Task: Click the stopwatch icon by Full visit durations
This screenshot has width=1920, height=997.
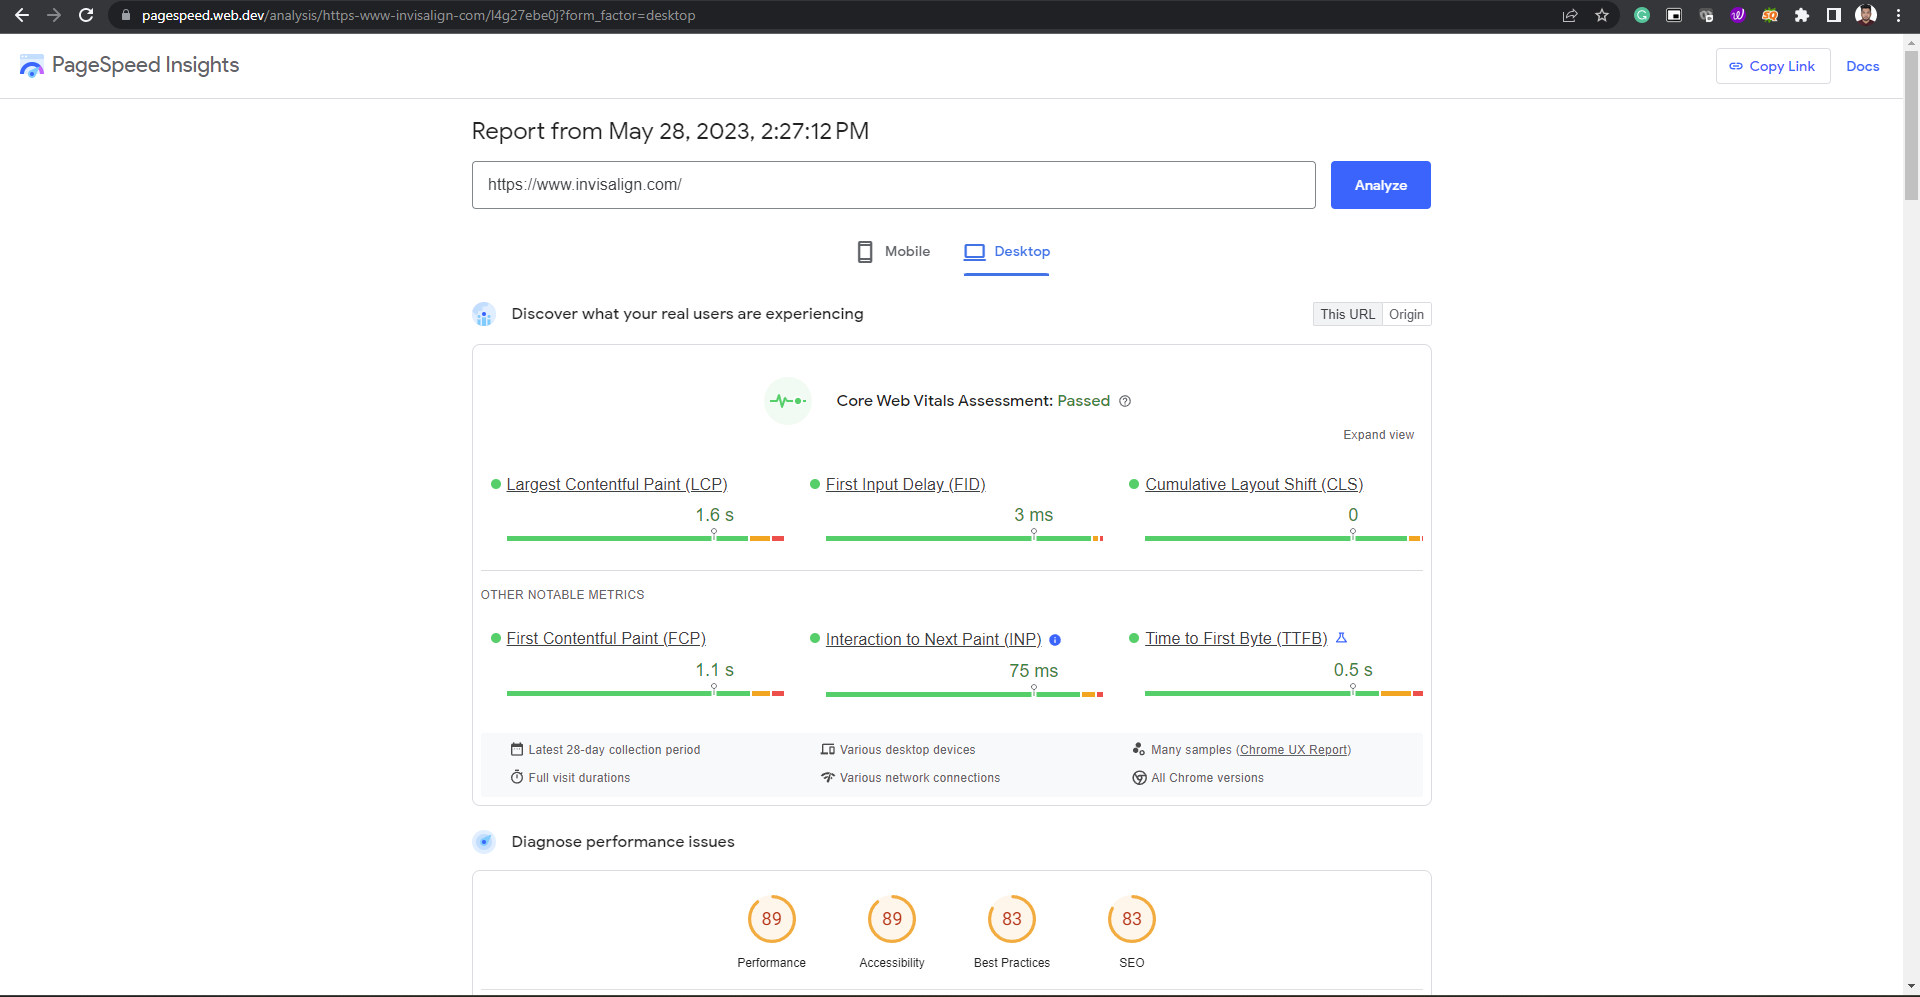Action: coord(517,777)
